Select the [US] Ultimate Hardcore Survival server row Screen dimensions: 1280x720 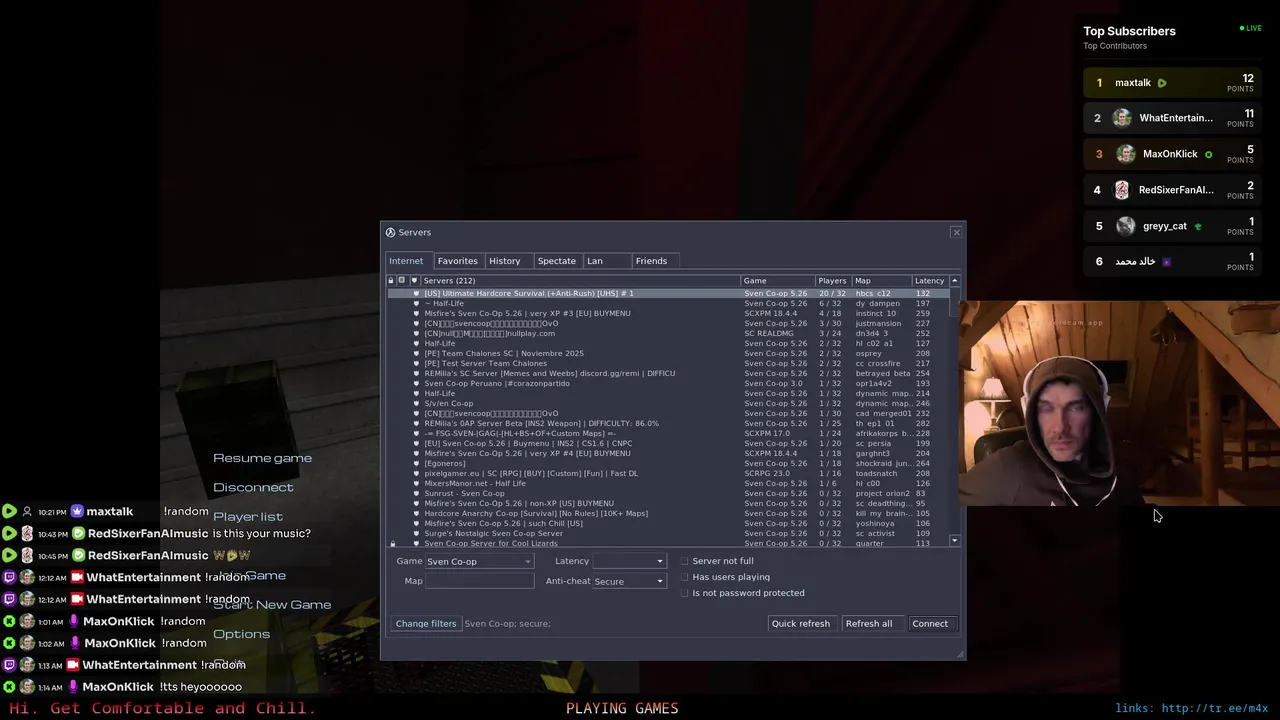[x=668, y=294]
